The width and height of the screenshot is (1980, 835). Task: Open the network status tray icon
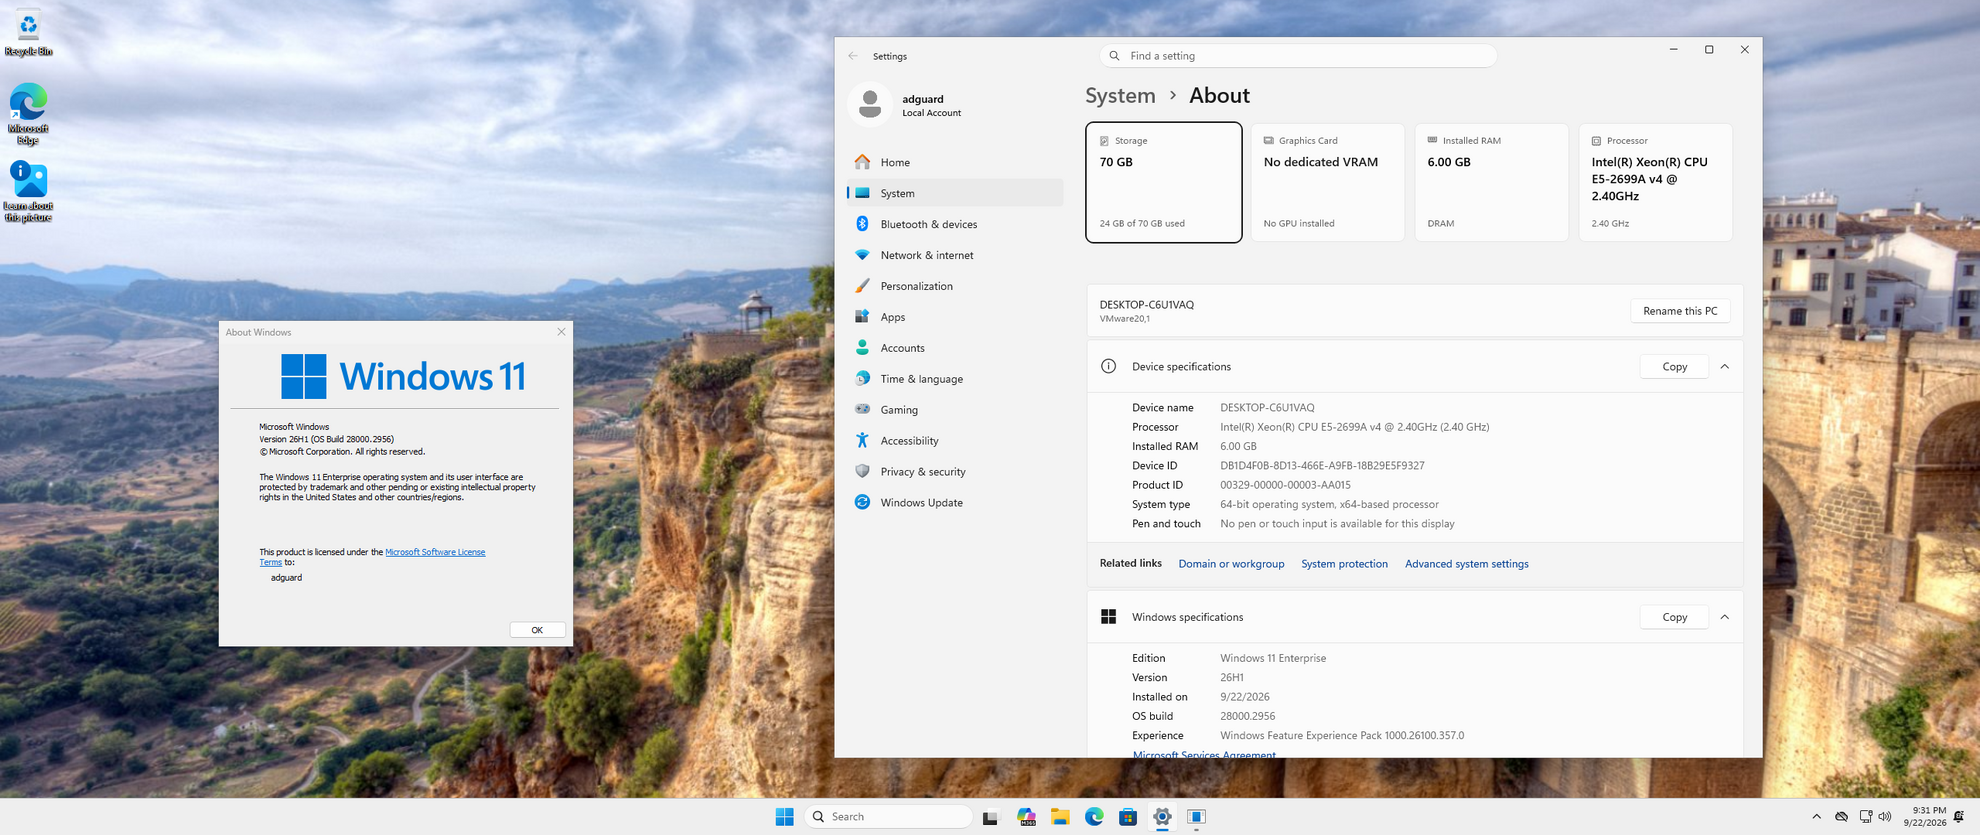tap(1865, 817)
